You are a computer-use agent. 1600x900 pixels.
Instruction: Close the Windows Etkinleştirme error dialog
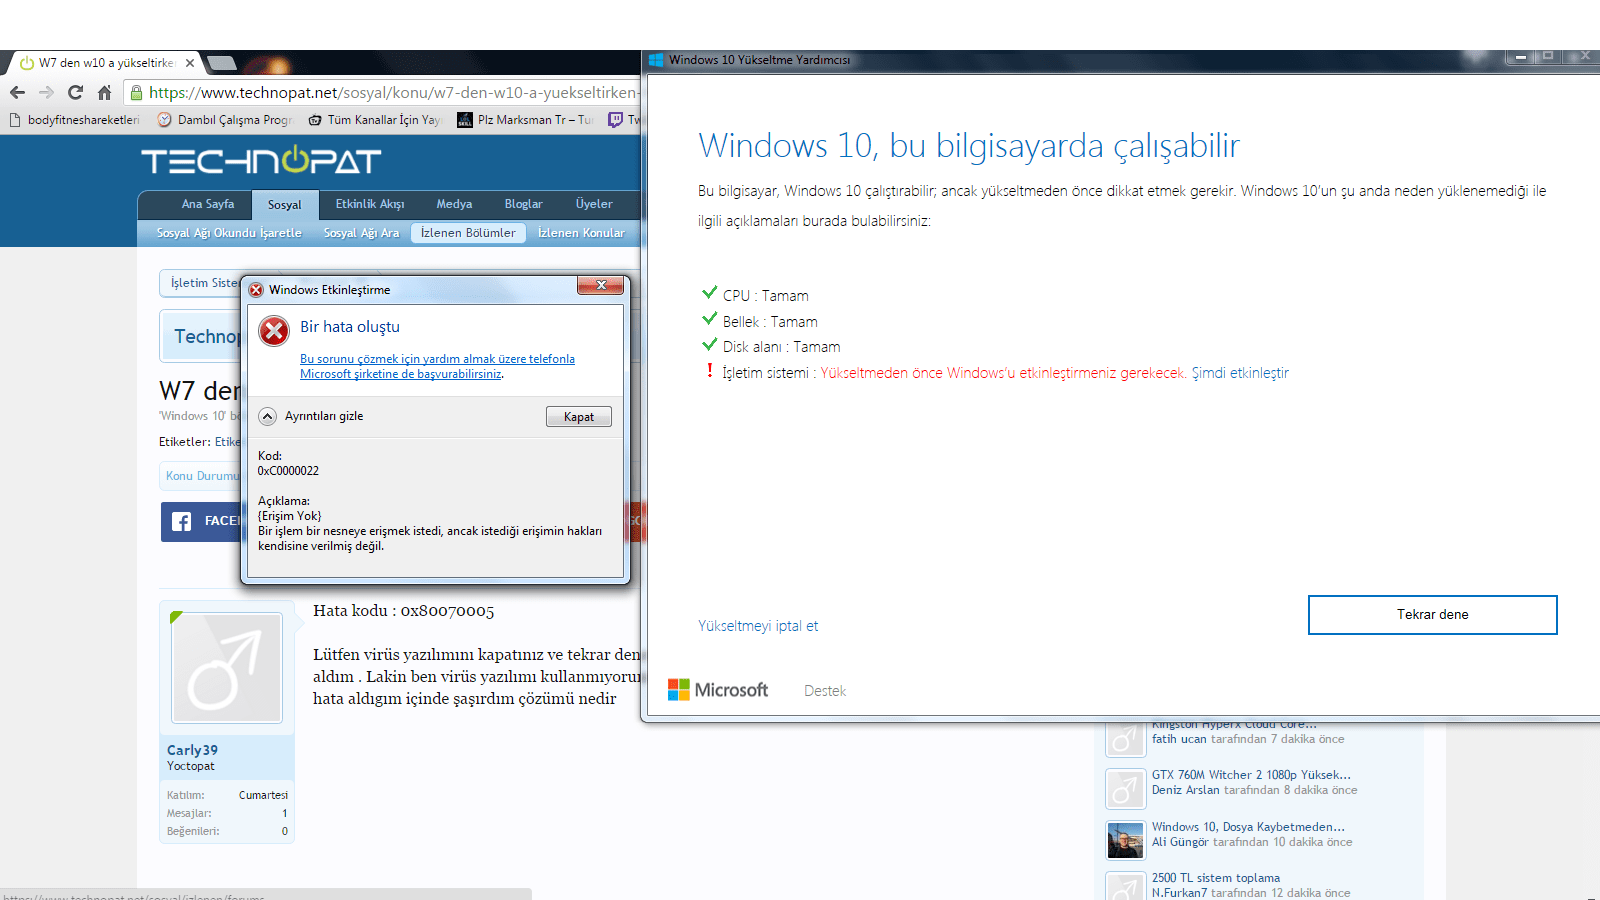click(601, 285)
